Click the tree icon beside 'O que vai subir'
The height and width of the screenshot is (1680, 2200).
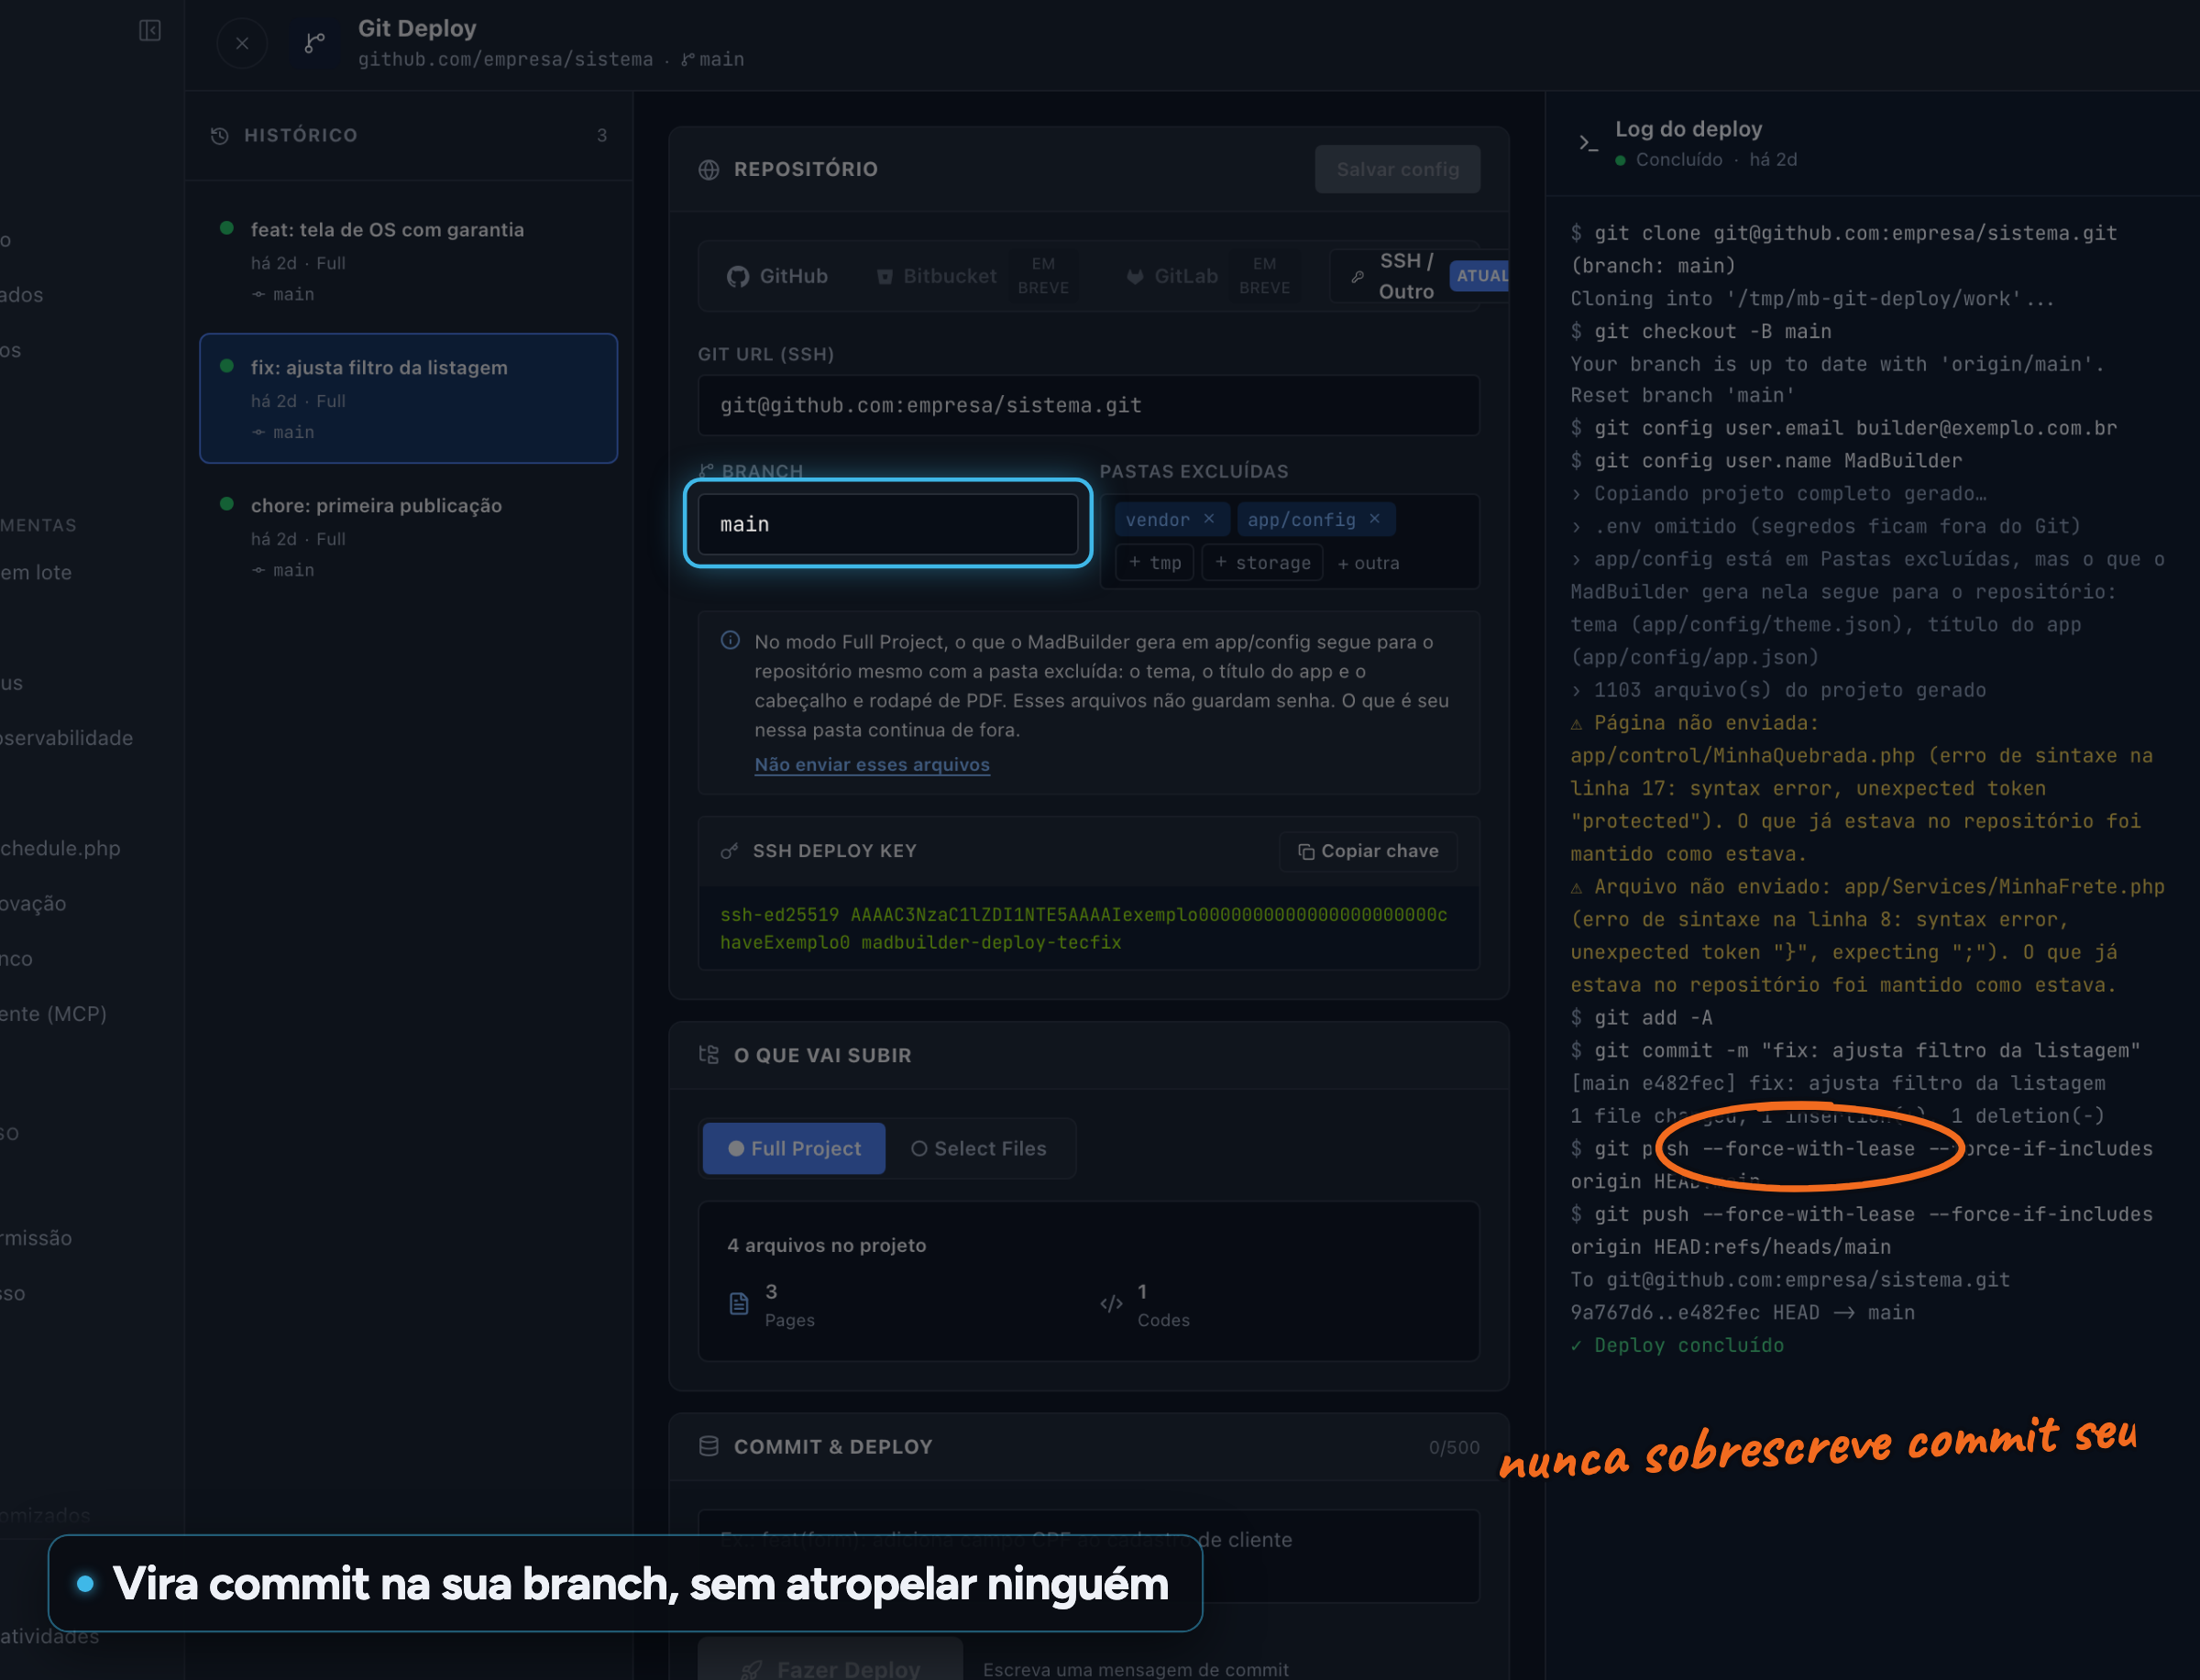tap(709, 1054)
